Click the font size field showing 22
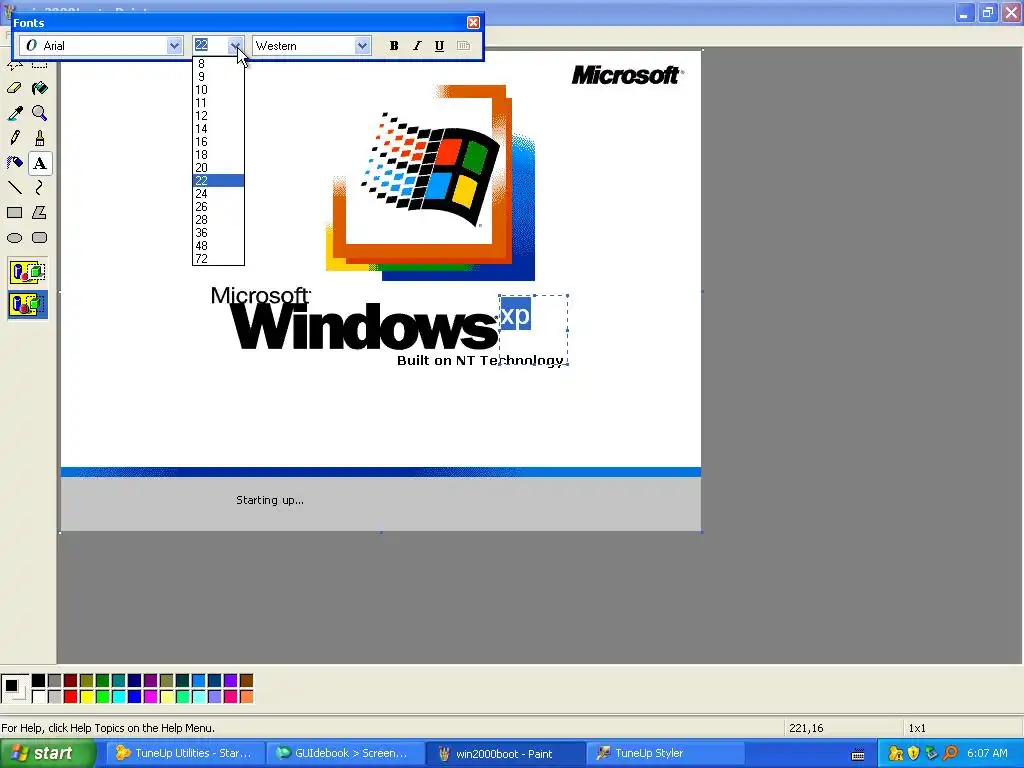Image resolution: width=1024 pixels, height=768 pixels. (210, 46)
